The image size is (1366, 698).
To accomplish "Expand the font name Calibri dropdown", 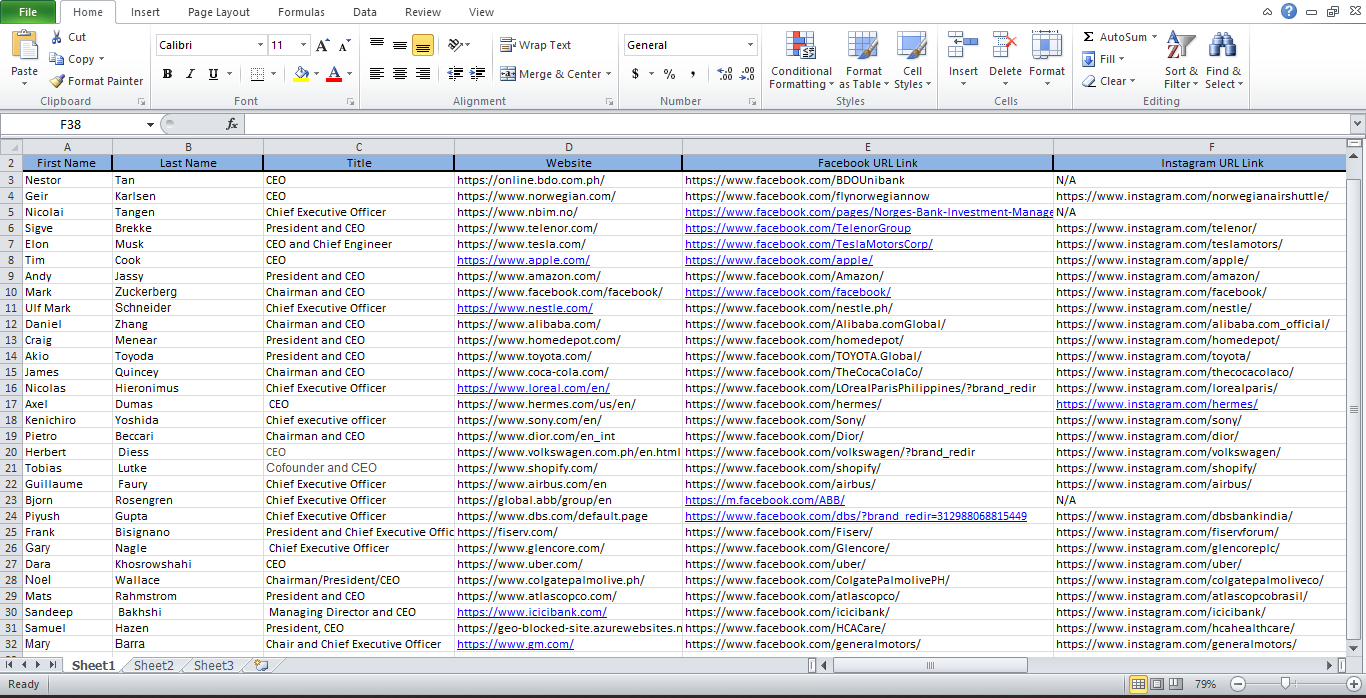I will [x=260, y=45].
